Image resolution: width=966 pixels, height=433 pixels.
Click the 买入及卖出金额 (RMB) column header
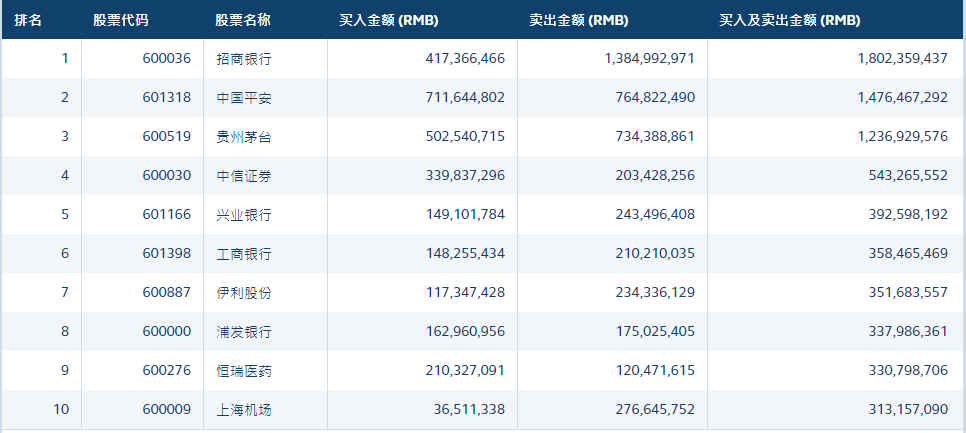790,20
